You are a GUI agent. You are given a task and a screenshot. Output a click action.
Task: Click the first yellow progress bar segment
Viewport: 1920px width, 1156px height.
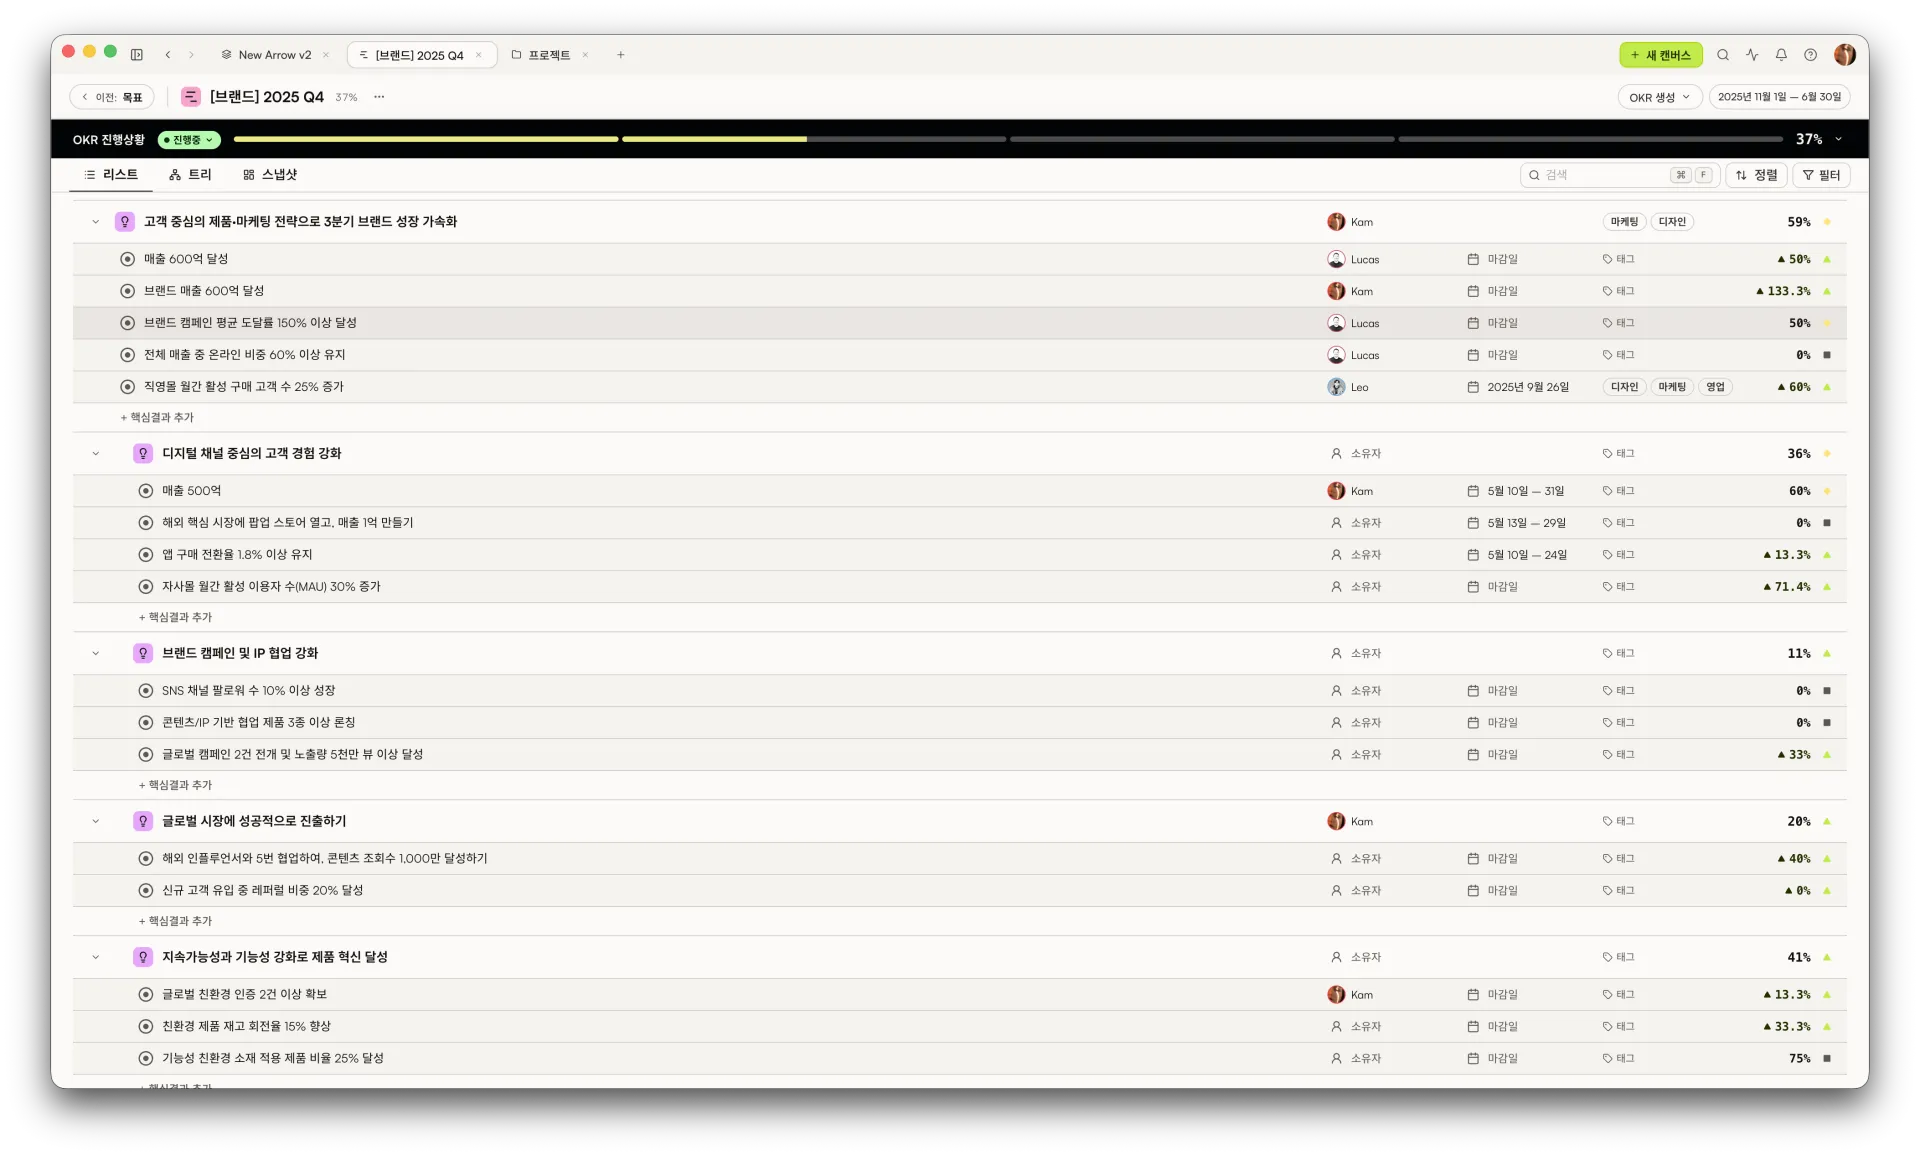[426, 139]
